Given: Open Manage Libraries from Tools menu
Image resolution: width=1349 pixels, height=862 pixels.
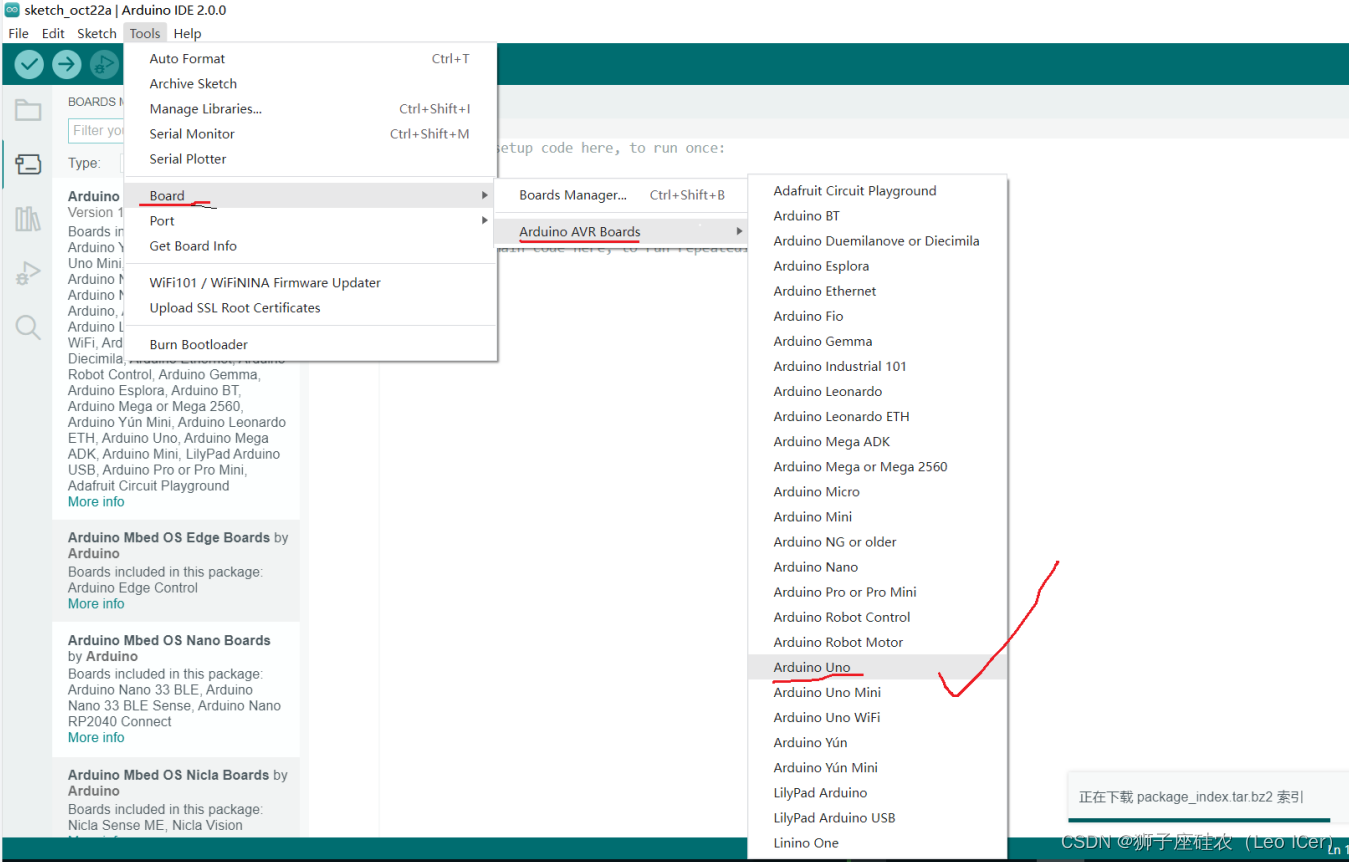Looking at the screenshot, I should [x=310, y=109].
